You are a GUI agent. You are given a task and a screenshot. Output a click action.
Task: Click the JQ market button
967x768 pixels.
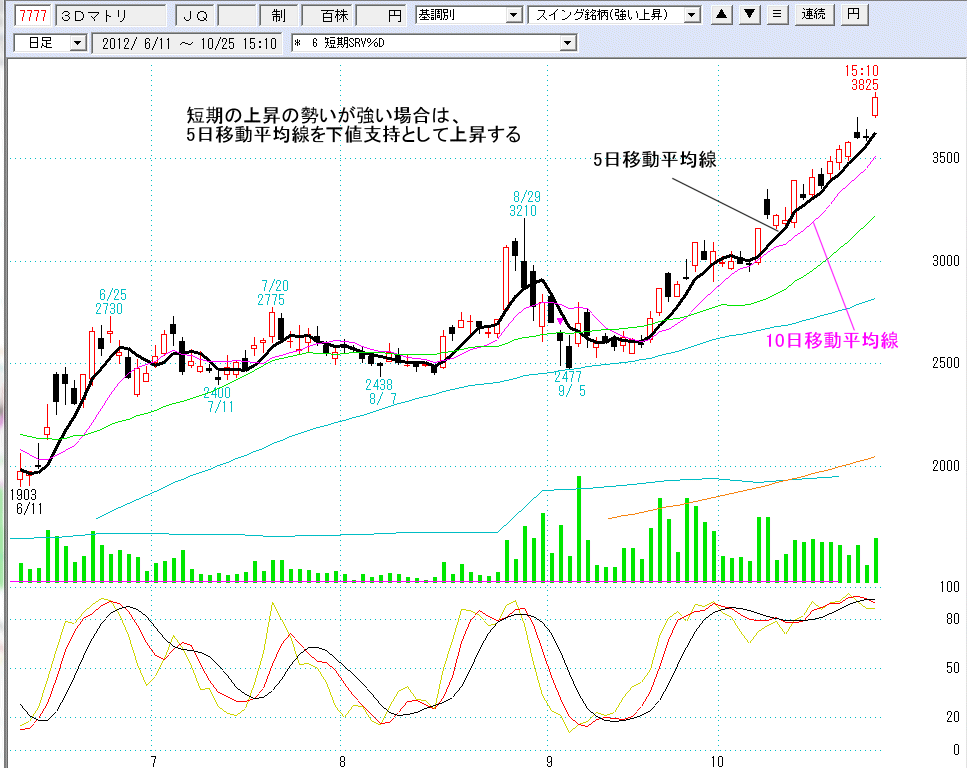(x=195, y=15)
